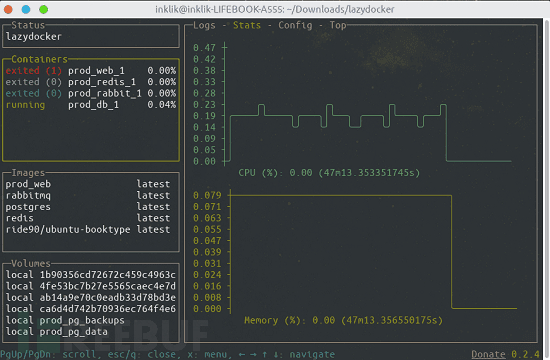
Task: Select the postgres image entry
Action: pyautogui.click(x=88, y=207)
